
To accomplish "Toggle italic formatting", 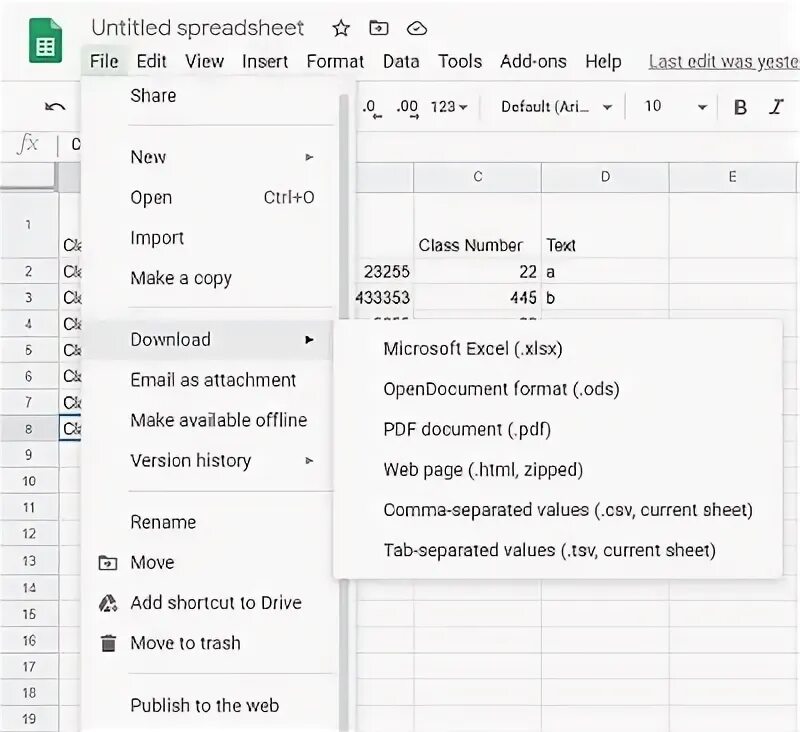I will pos(776,107).
